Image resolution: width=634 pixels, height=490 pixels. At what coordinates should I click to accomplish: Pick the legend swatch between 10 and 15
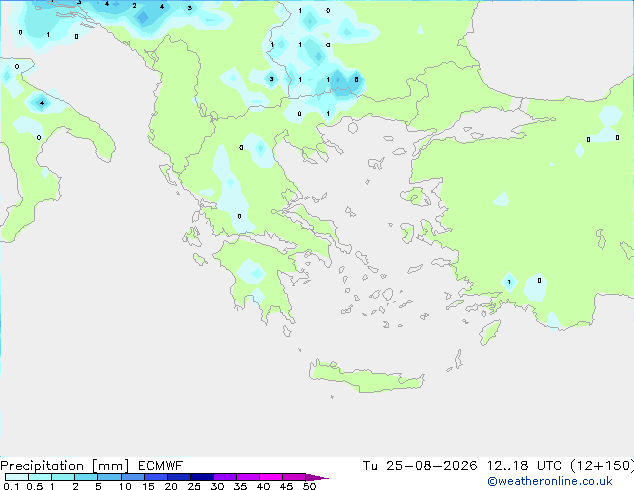pos(132,477)
